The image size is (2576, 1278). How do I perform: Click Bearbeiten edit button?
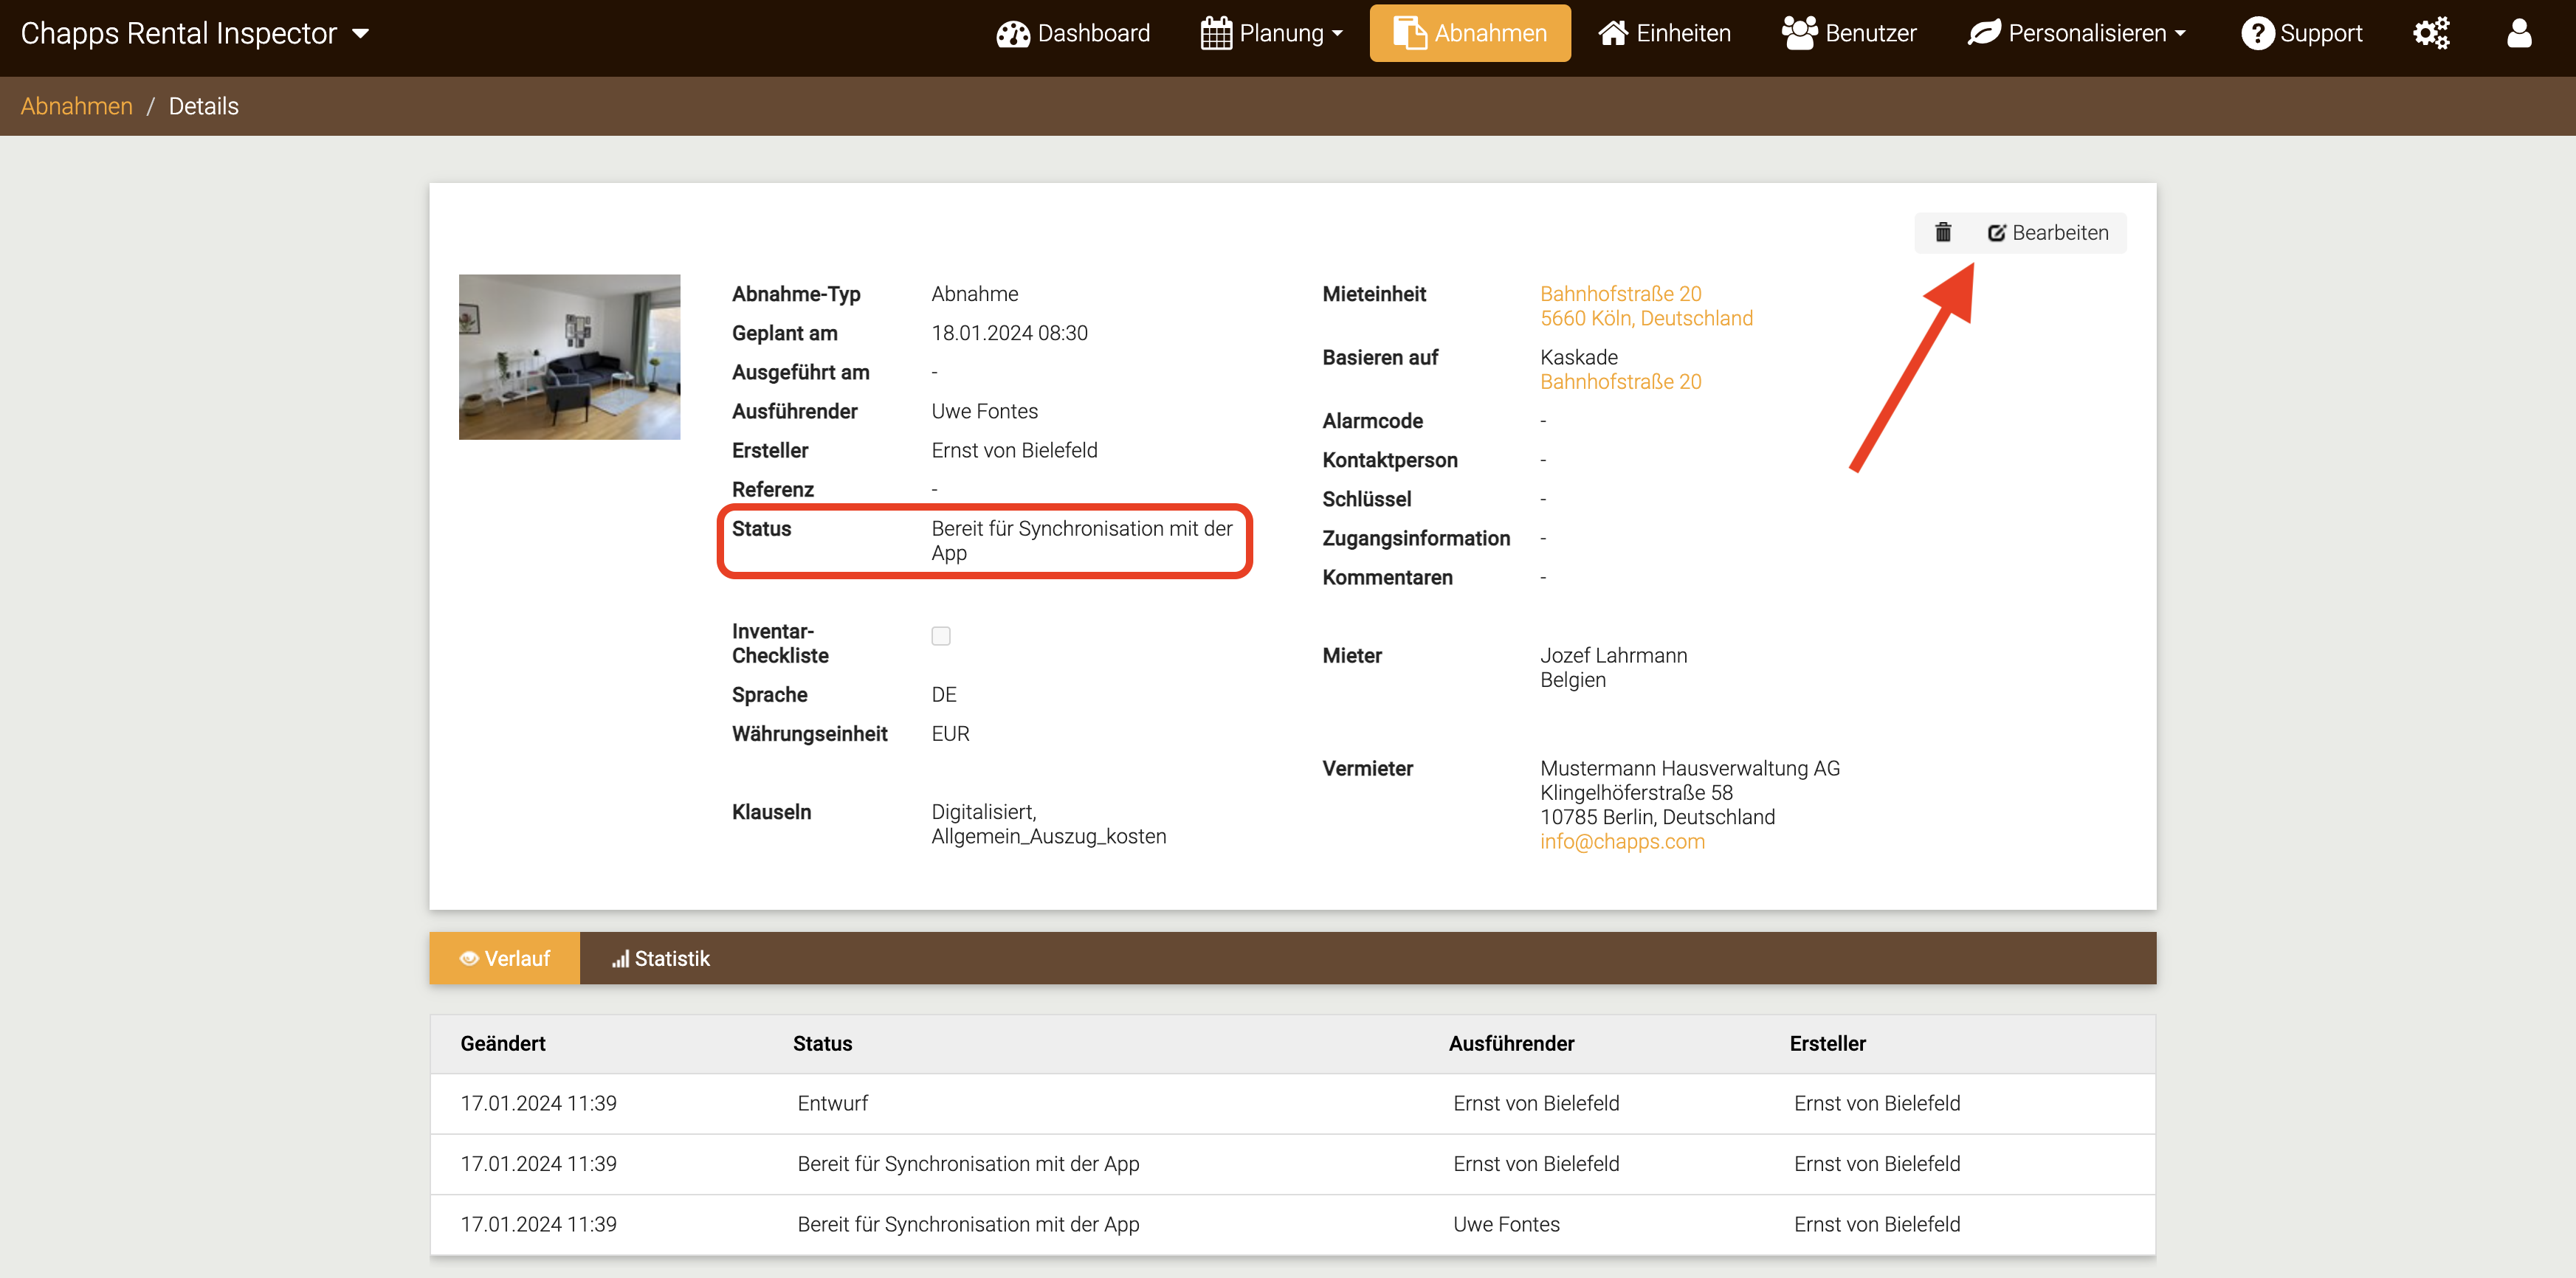tap(2048, 233)
